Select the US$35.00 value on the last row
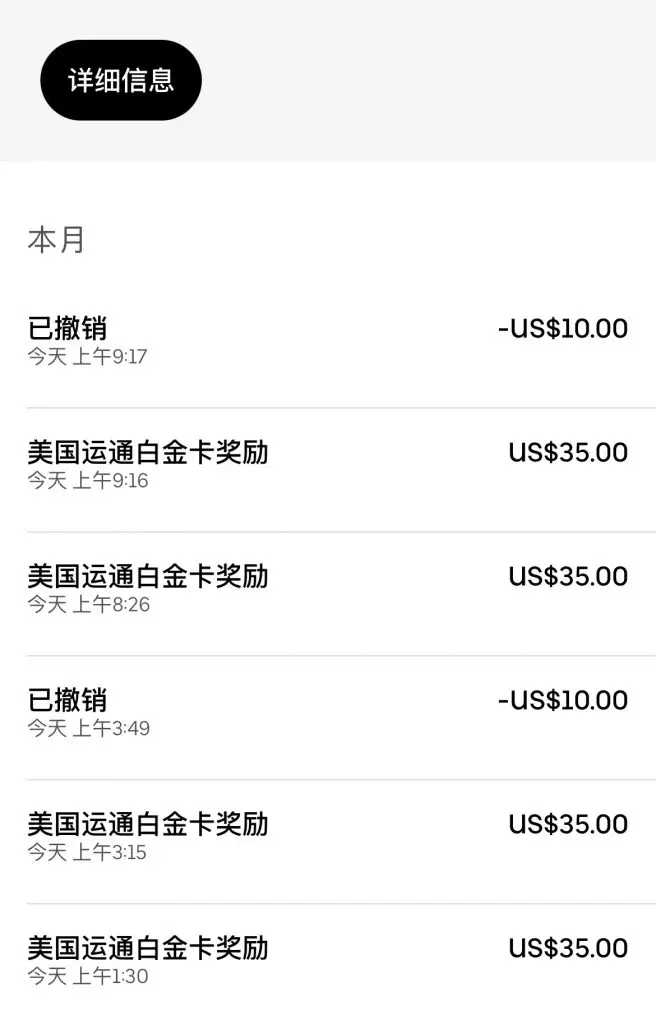 coord(568,948)
